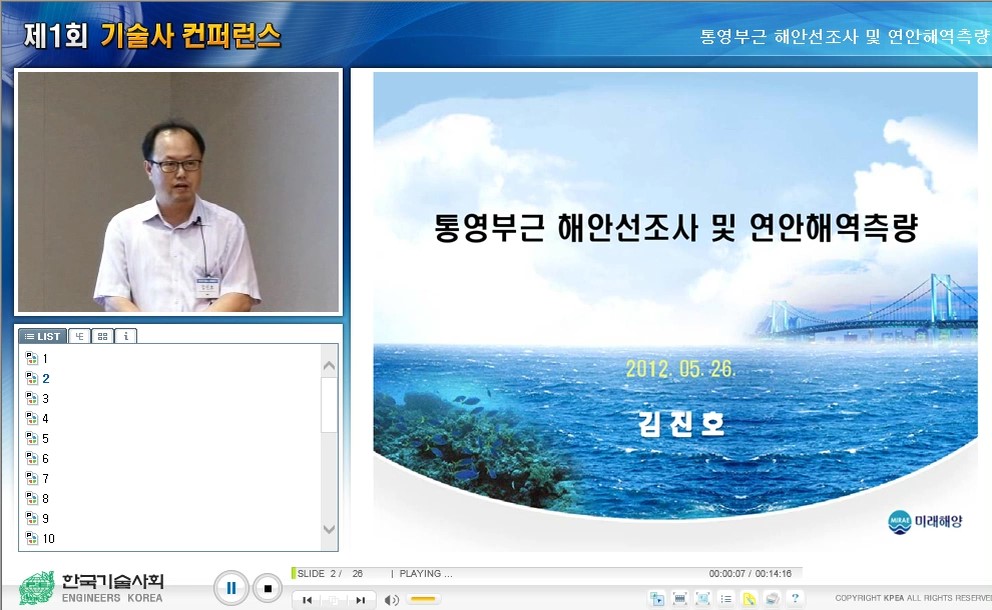Stop the lecture playback
Image resolution: width=992 pixels, height=610 pixels.
[267, 588]
